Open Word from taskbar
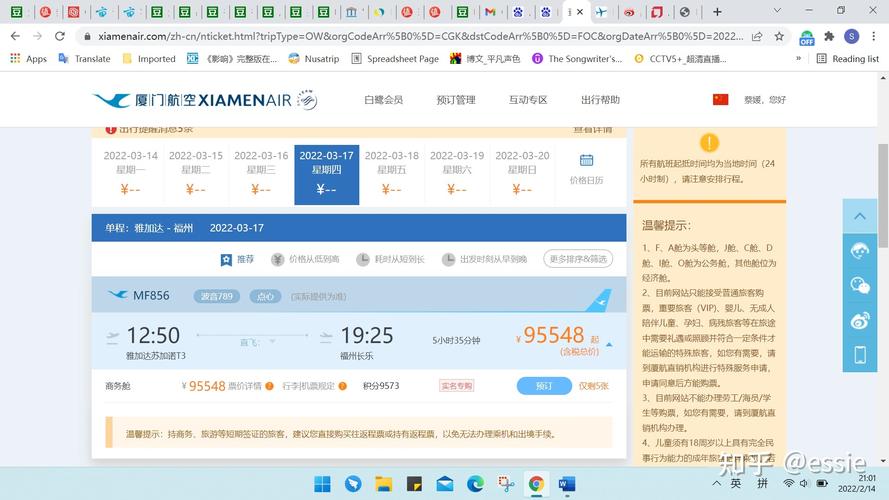The height and width of the screenshot is (500, 889). [x=567, y=484]
